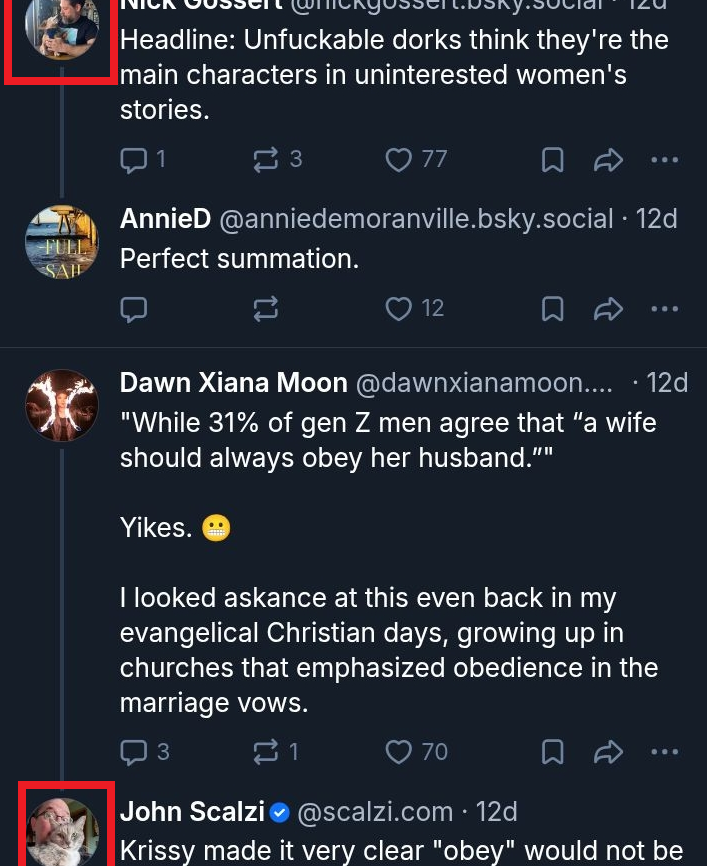The height and width of the screenshot is (867, 707).
Task: Bookmark Nick Gossert's post
Action: 553,160
